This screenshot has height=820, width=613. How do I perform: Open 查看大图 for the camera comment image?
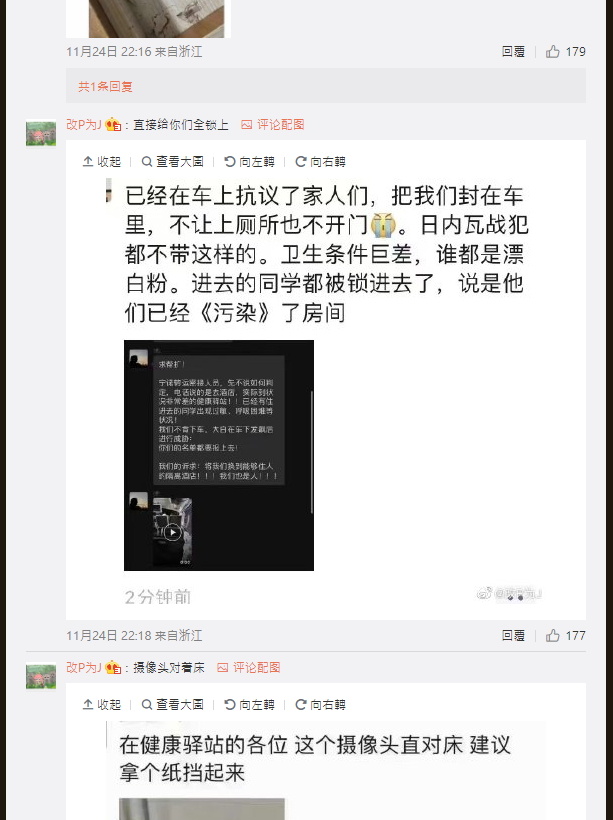173,704
